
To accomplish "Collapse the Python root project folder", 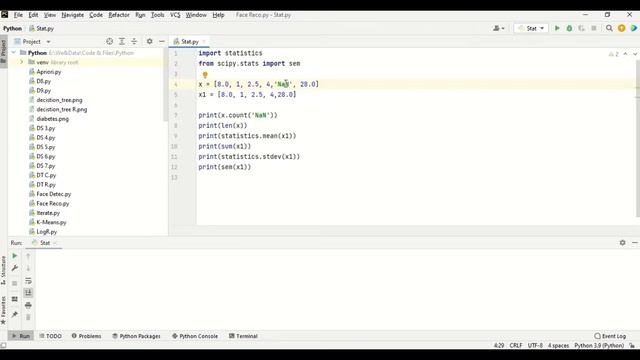I will [x=13, y=53].
